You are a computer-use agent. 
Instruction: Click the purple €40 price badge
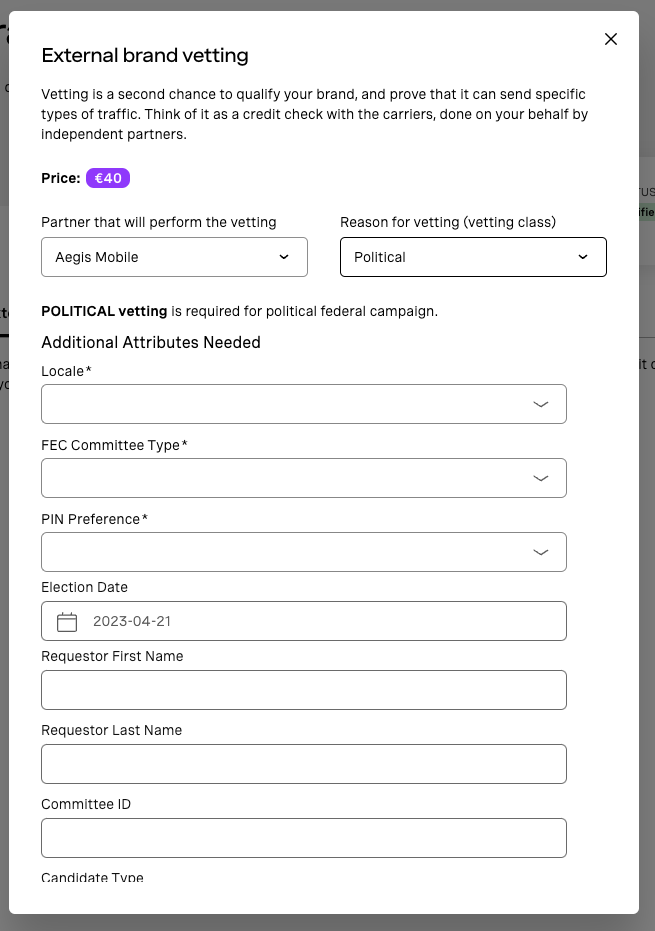click(x=108, y=178)
